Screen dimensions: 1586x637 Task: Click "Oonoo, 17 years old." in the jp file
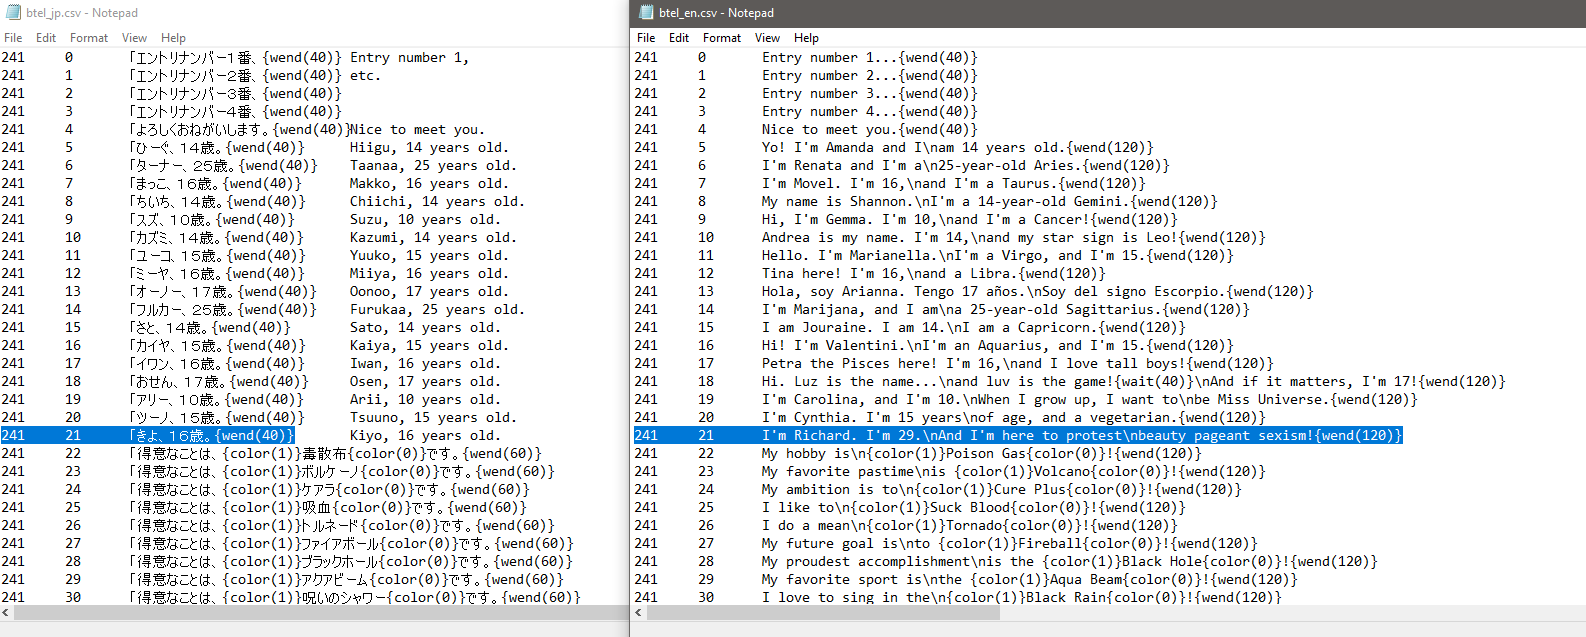click(x=429, y=291)
